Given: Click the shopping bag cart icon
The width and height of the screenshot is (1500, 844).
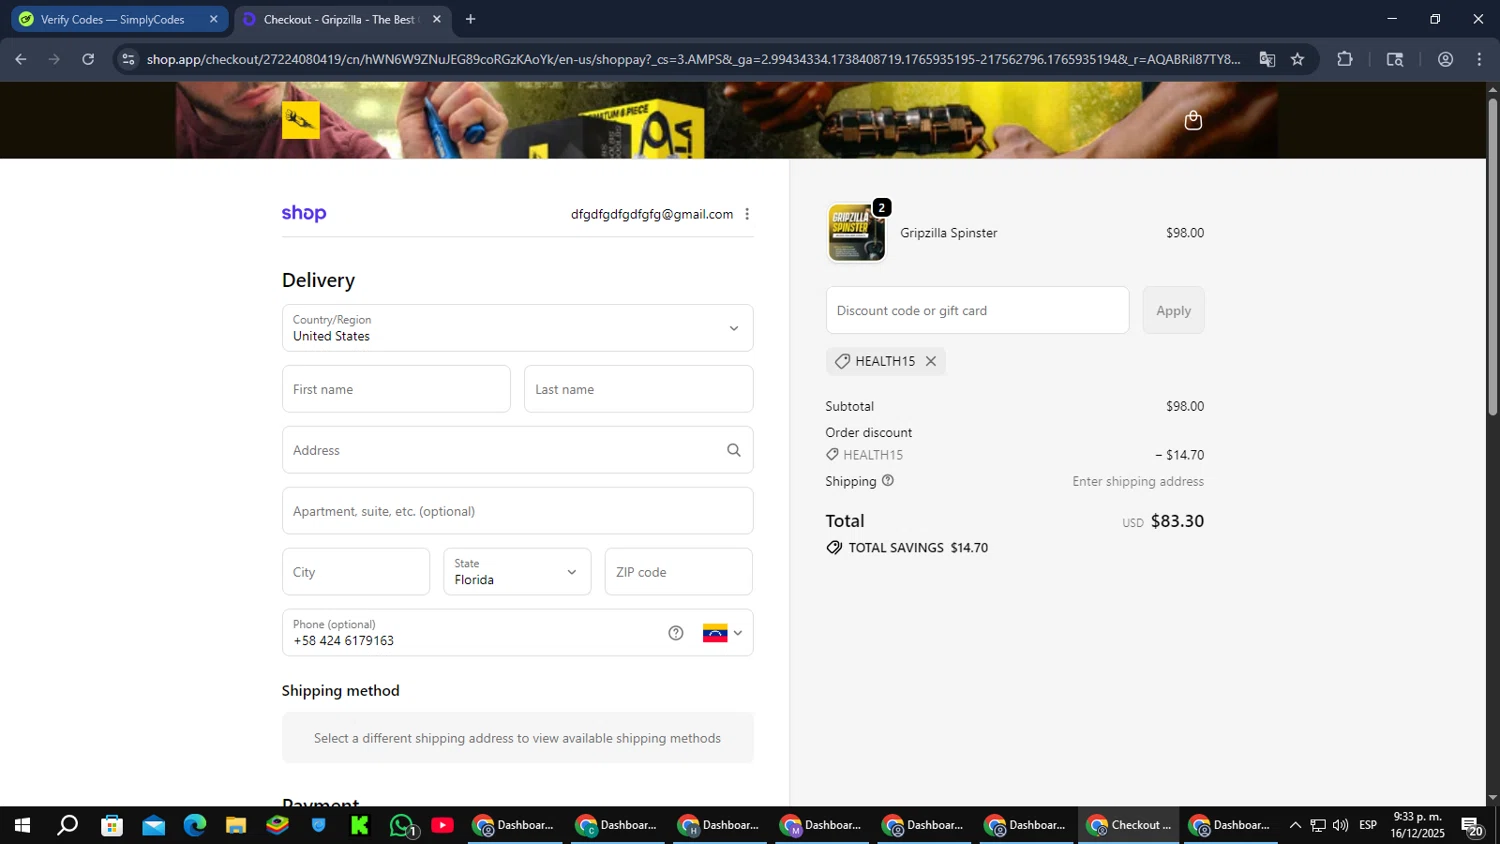Looking at the screenshot, I should point(1193,120).
